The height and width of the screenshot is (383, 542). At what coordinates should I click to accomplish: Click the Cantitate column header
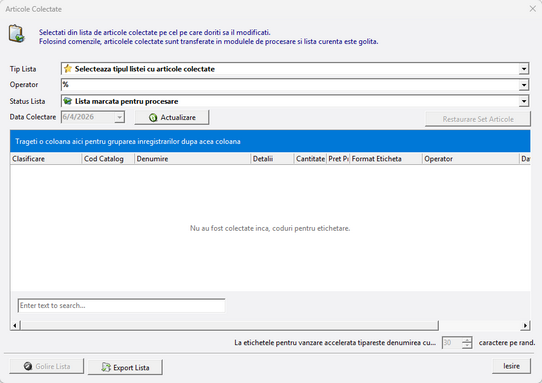[x=310, y=159]
